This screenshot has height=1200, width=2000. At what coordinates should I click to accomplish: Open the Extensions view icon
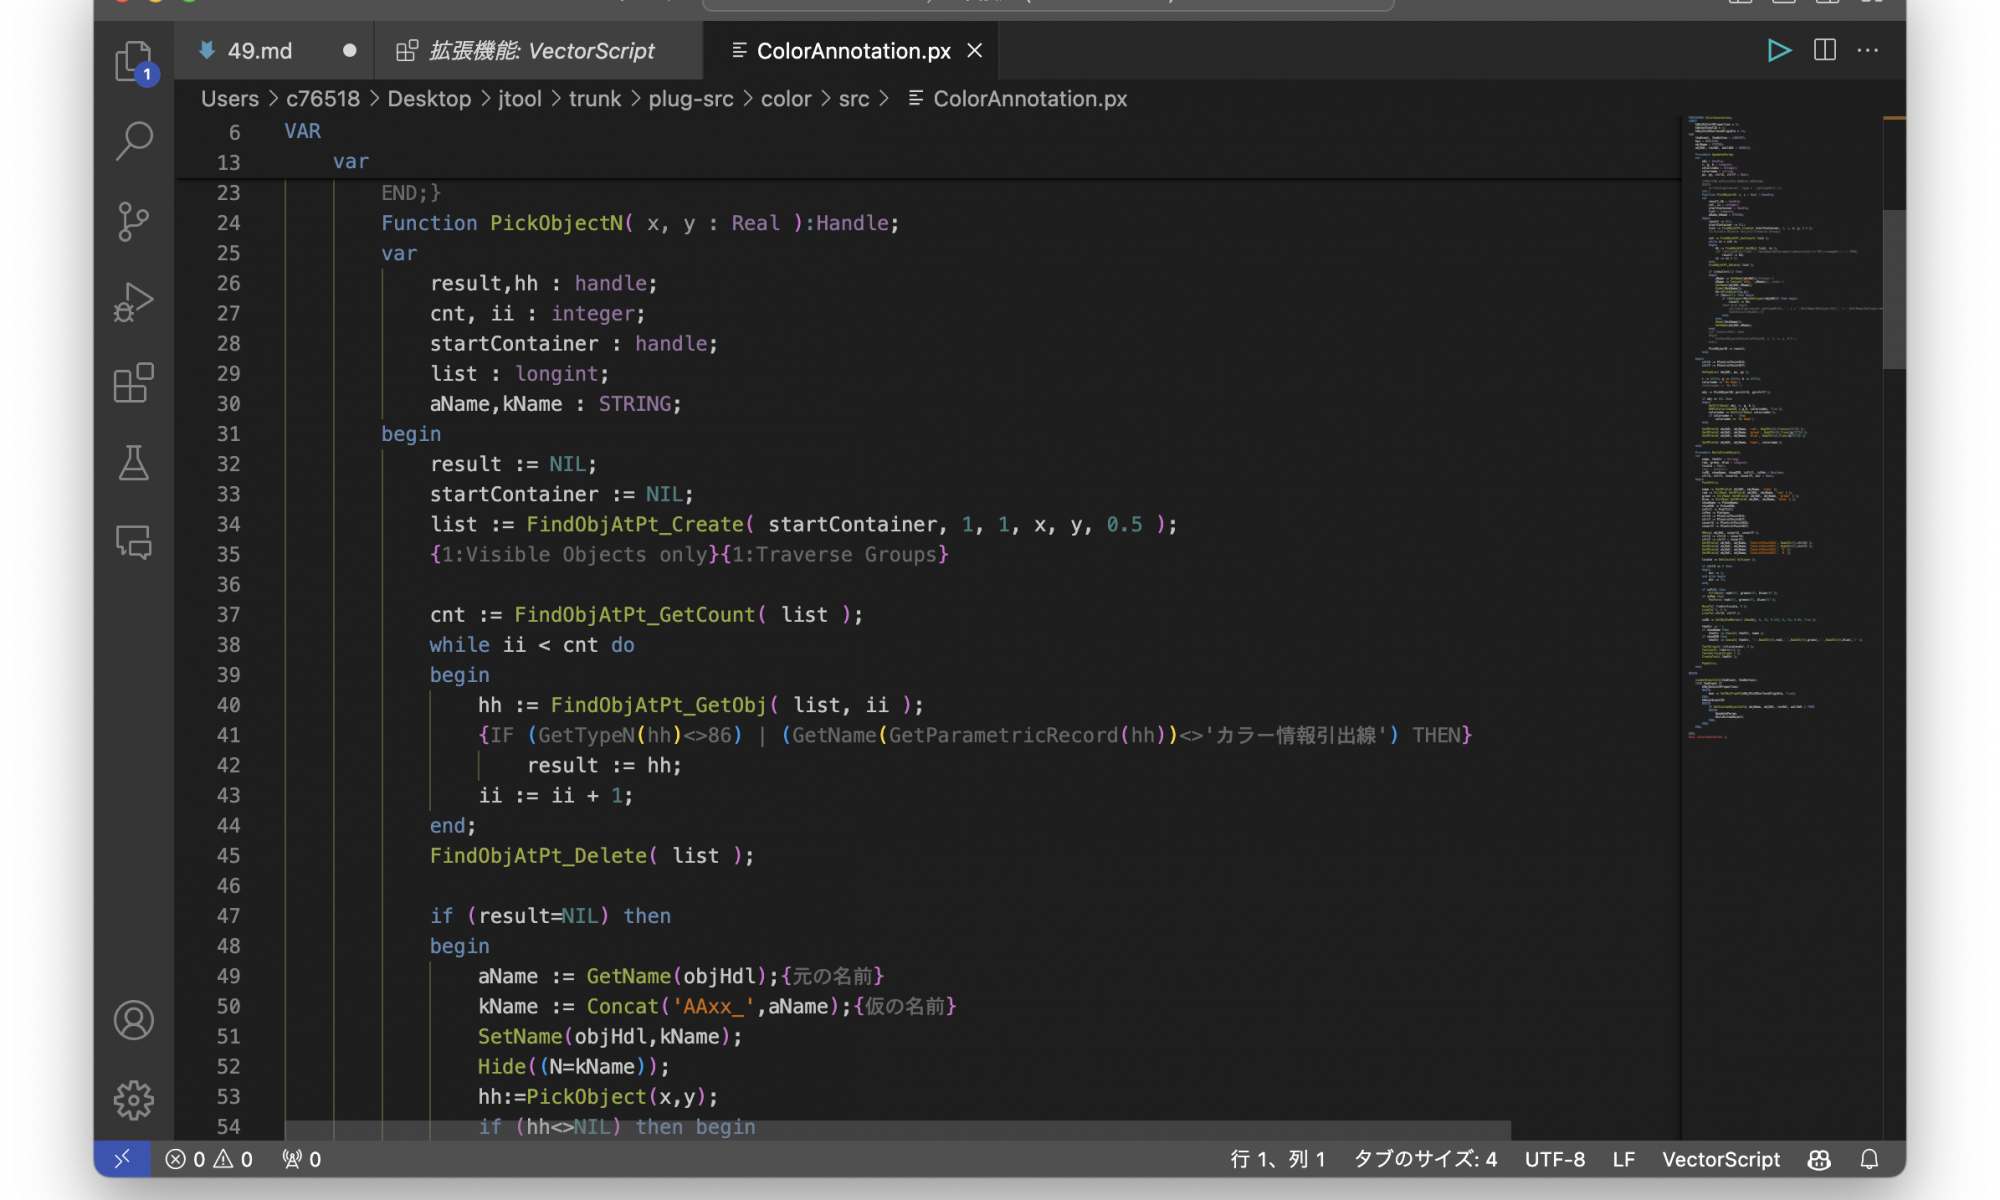coord(133,382)
